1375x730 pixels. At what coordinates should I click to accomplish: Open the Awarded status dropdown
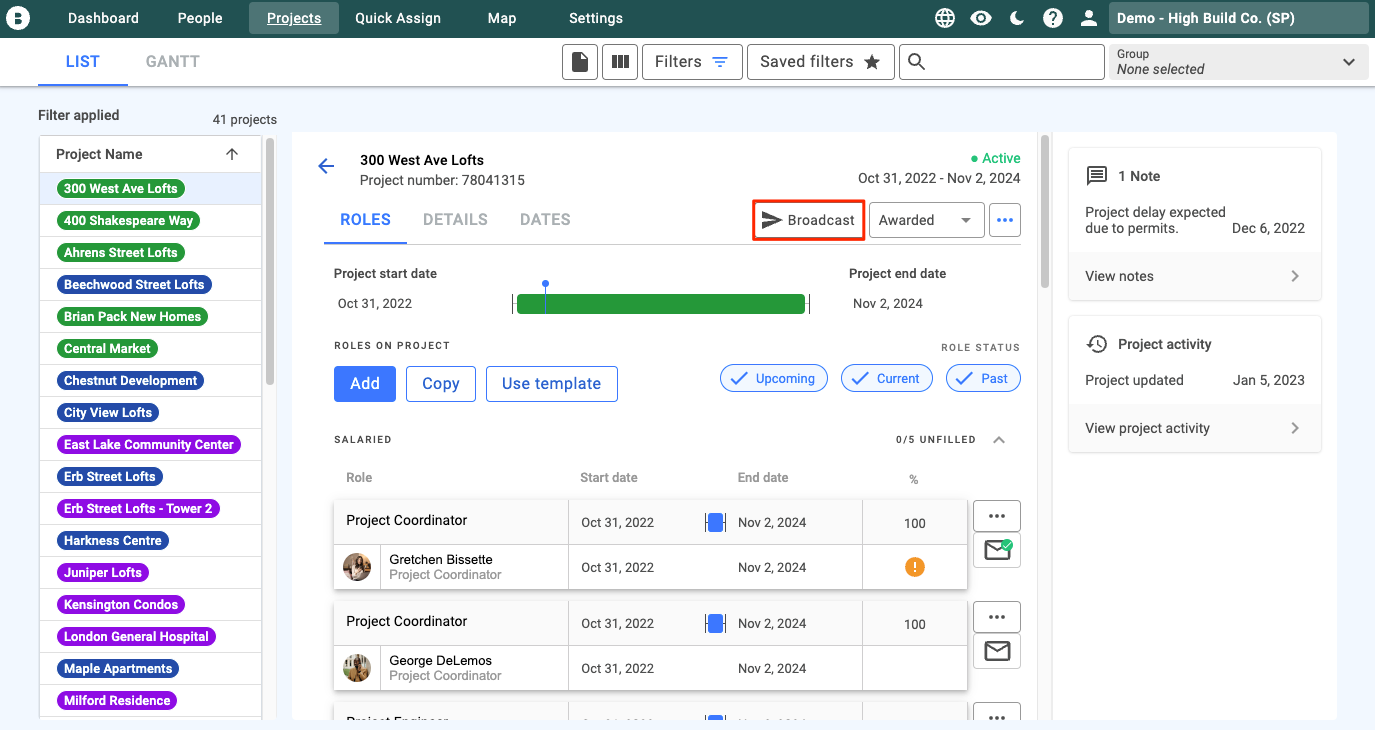926,220
